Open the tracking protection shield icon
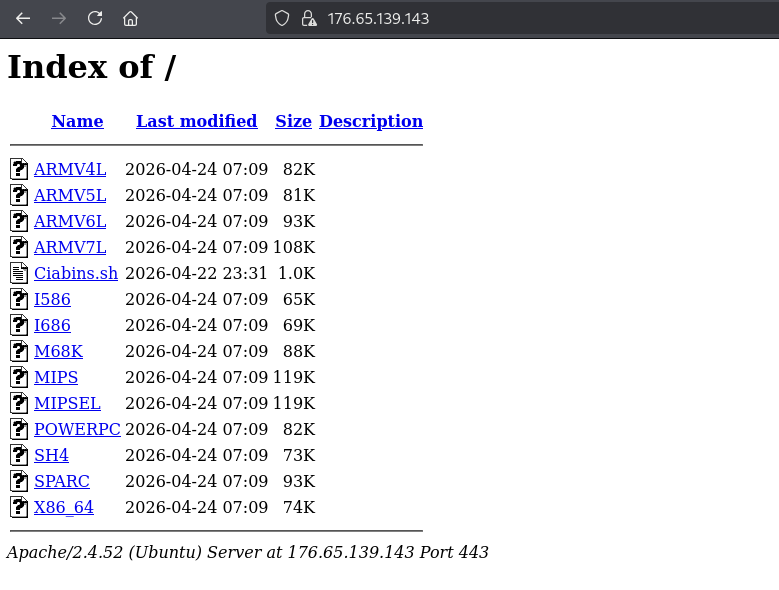 pyautogui.click(x=282, y=19)
